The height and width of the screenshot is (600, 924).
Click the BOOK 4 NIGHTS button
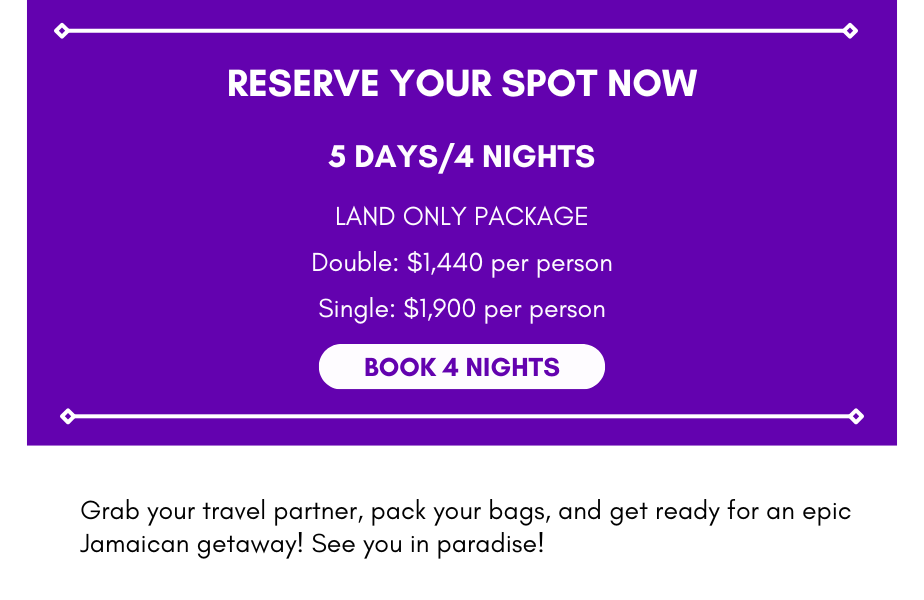click(x=461, y=367)
